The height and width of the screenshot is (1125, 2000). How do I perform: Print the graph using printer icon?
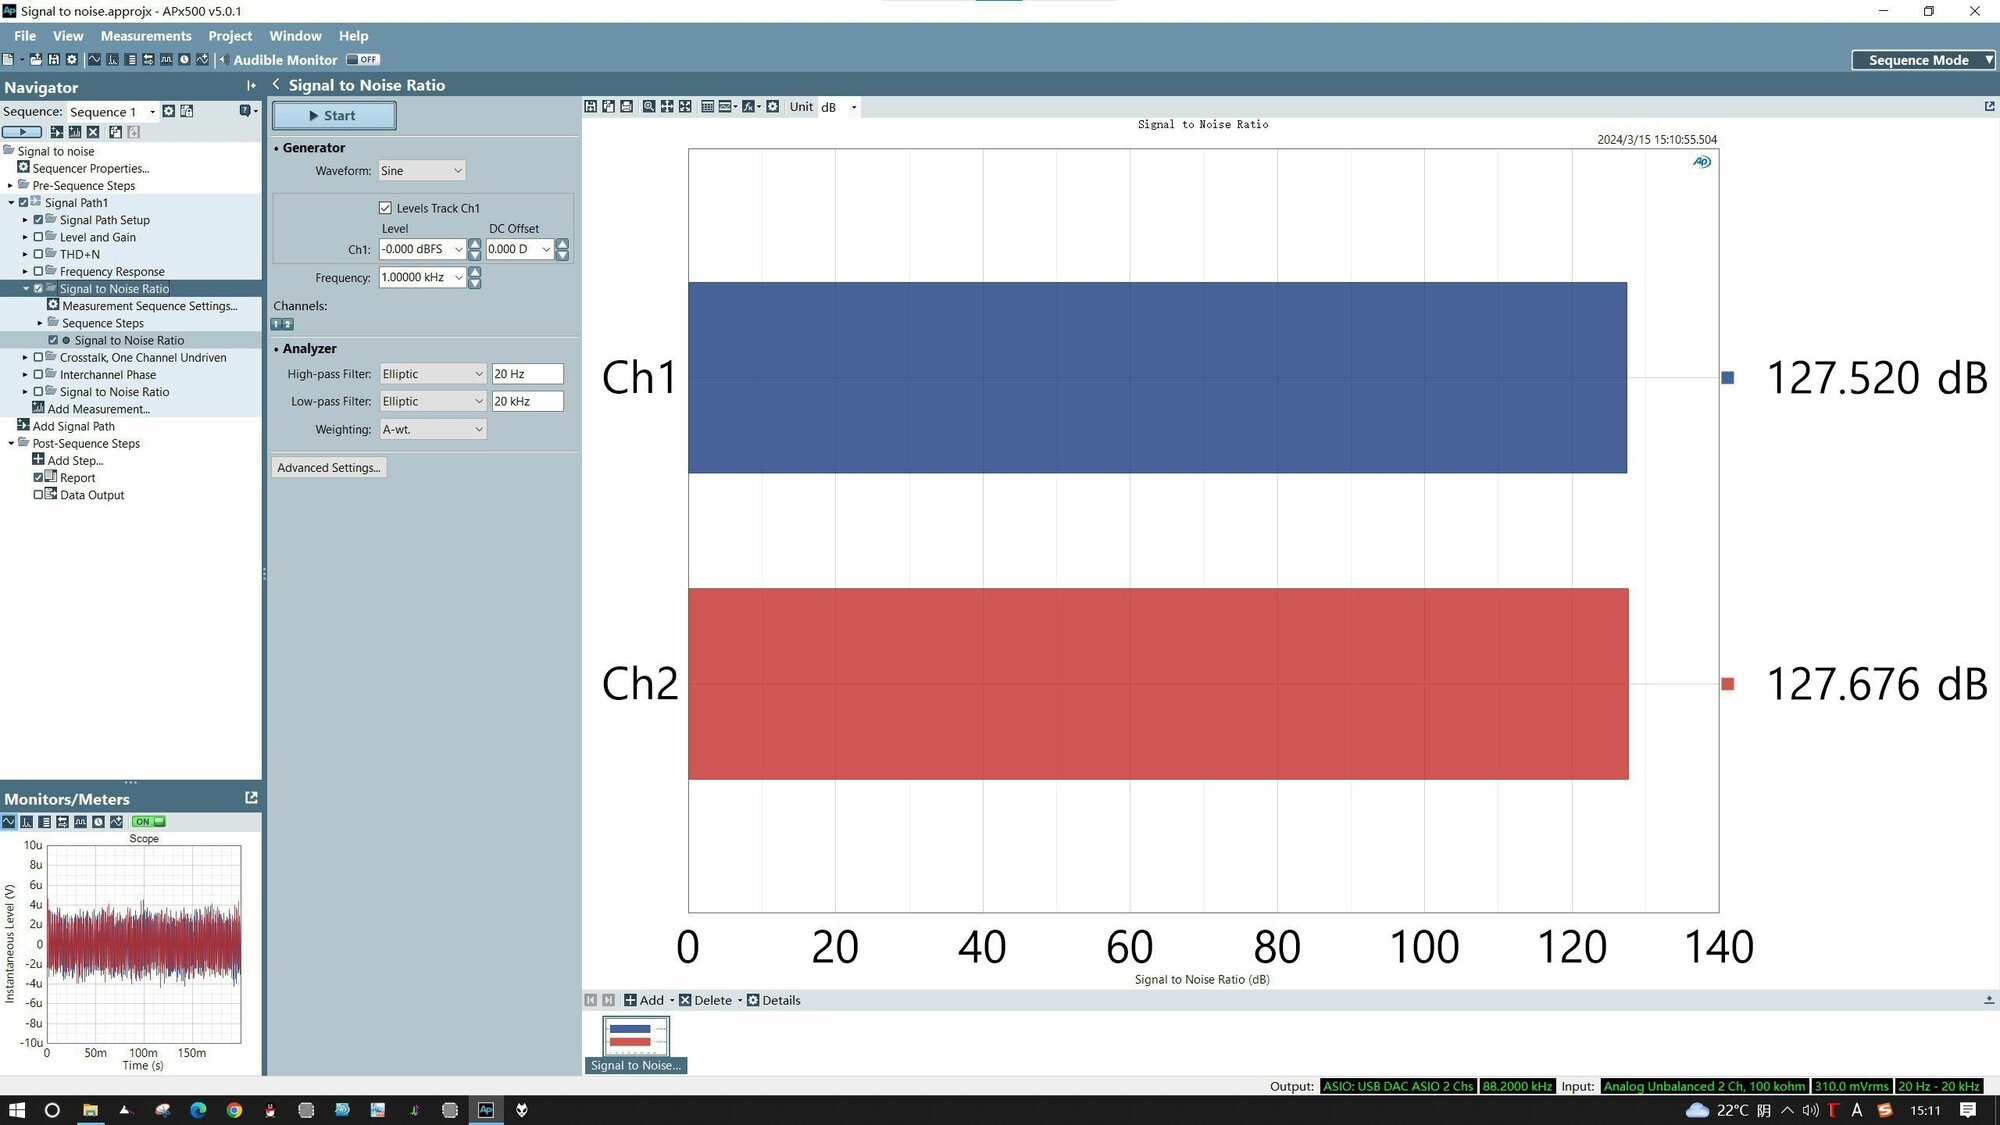pyautogui.click(x=627, y=107)
